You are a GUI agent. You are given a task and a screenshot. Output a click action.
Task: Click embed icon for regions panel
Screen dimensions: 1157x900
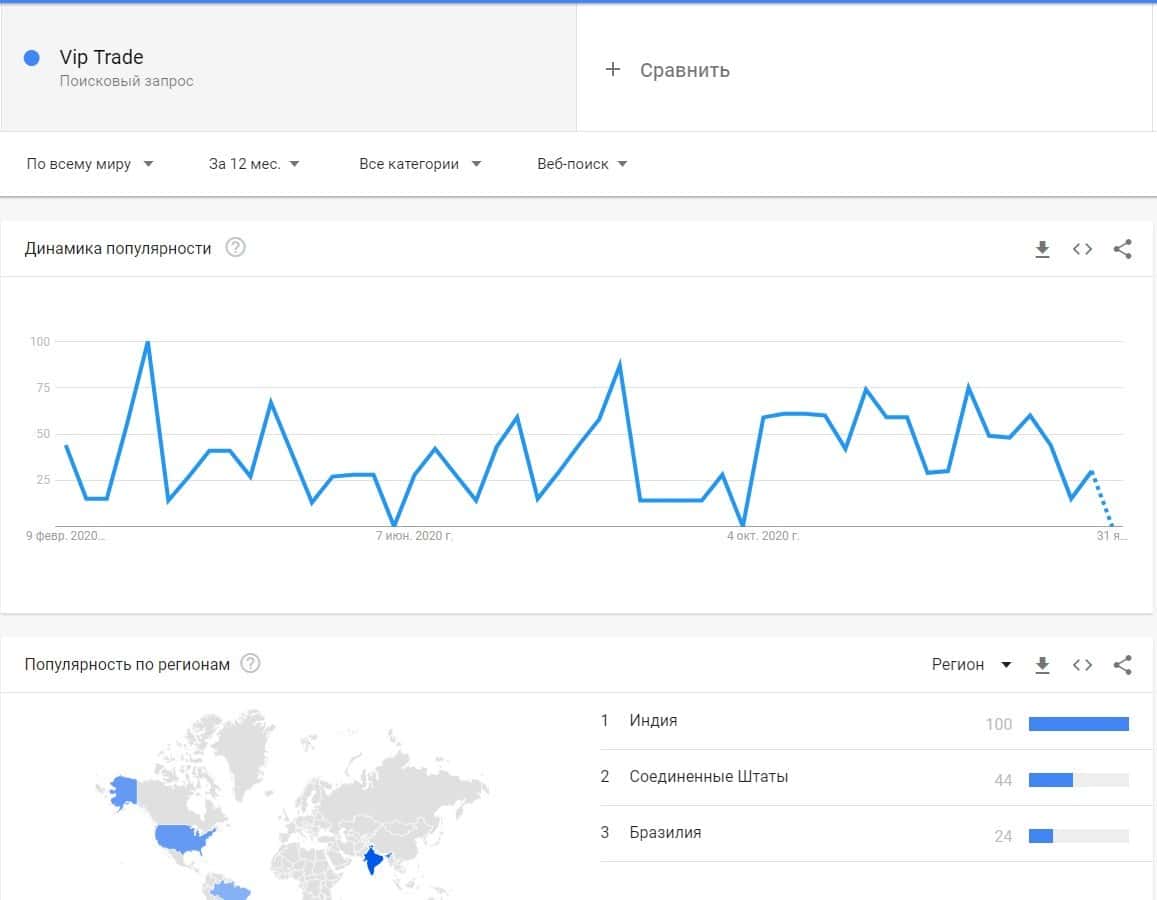(x=1082, y=665)
